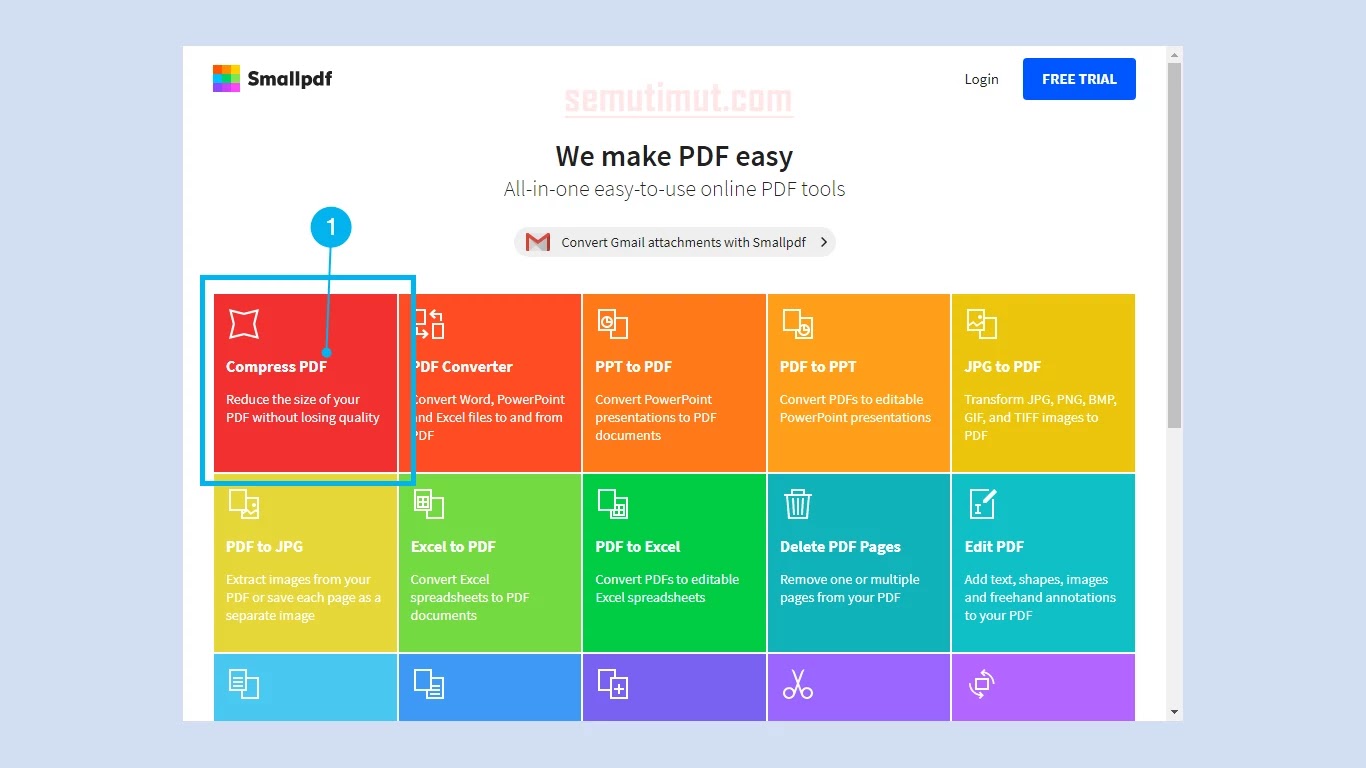Click the 'We make PDF easy' heading

(x=674, y=157)
